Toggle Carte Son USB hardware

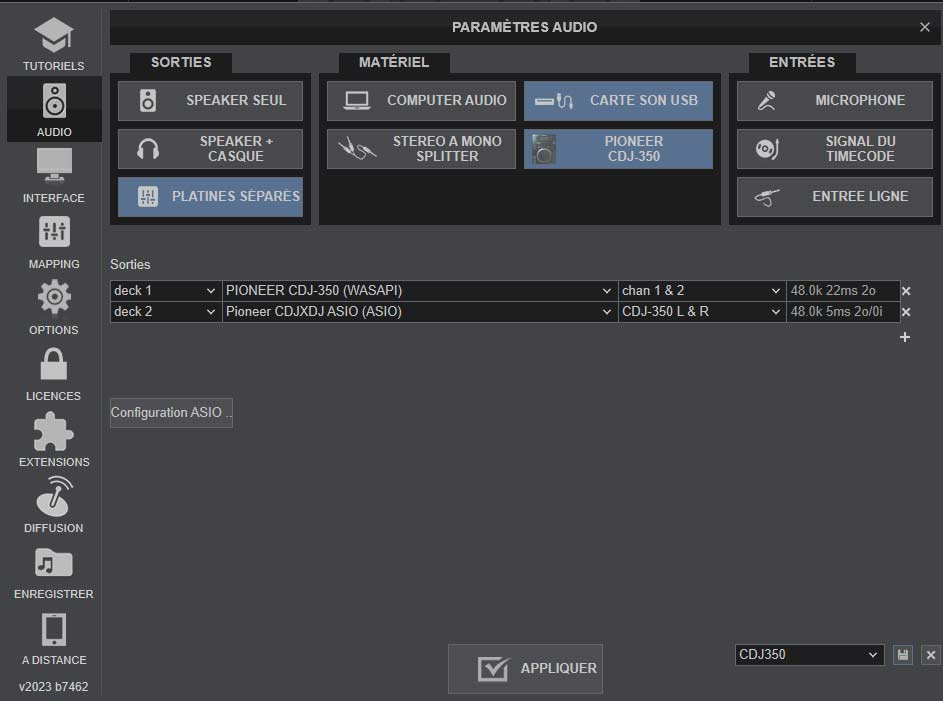tap(618, 101)
